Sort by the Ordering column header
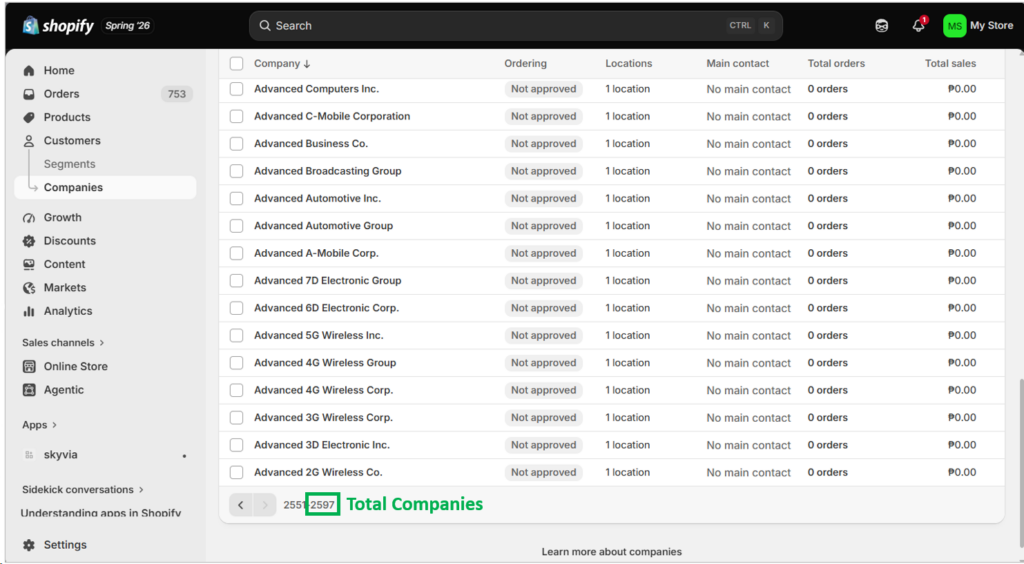The width and height of the screenshot is (1024, 564). pos(525,63)
